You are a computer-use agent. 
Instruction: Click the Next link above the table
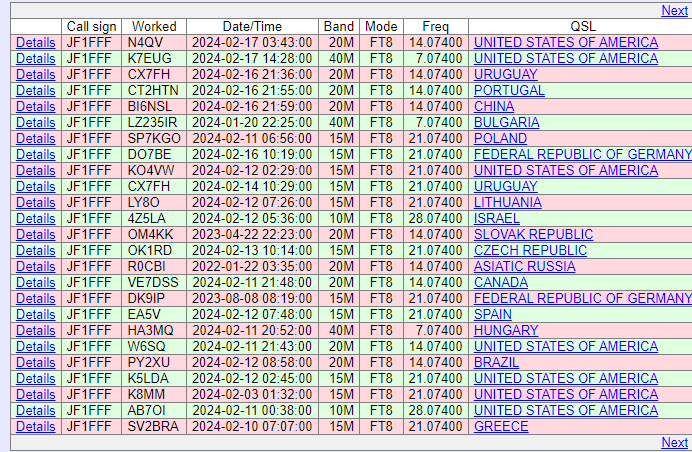tap(674, 10)
